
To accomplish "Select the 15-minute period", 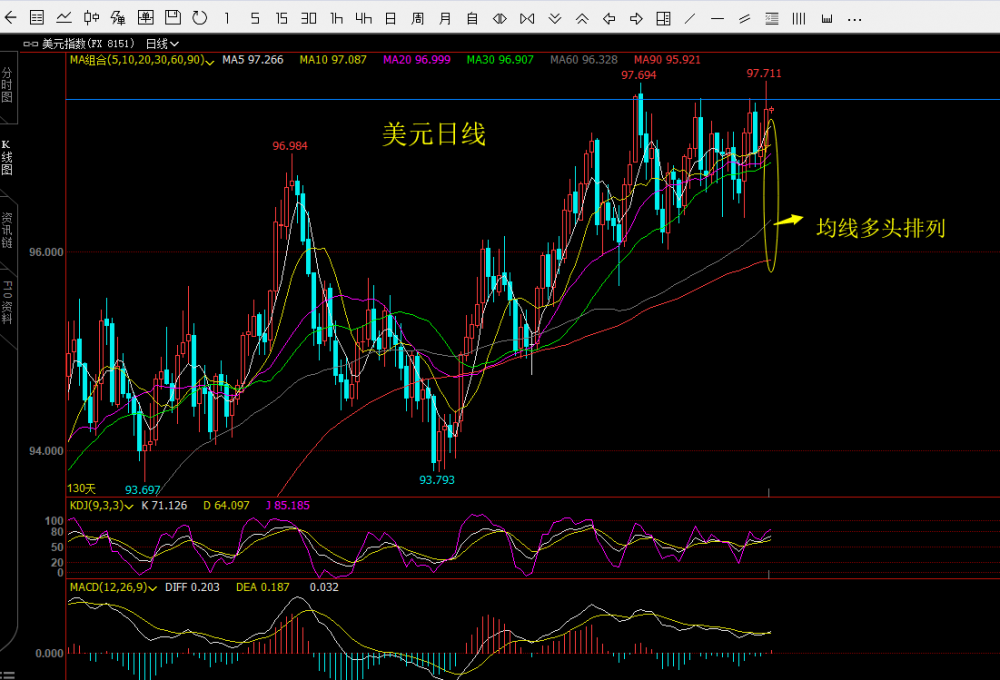I will 281,18.
